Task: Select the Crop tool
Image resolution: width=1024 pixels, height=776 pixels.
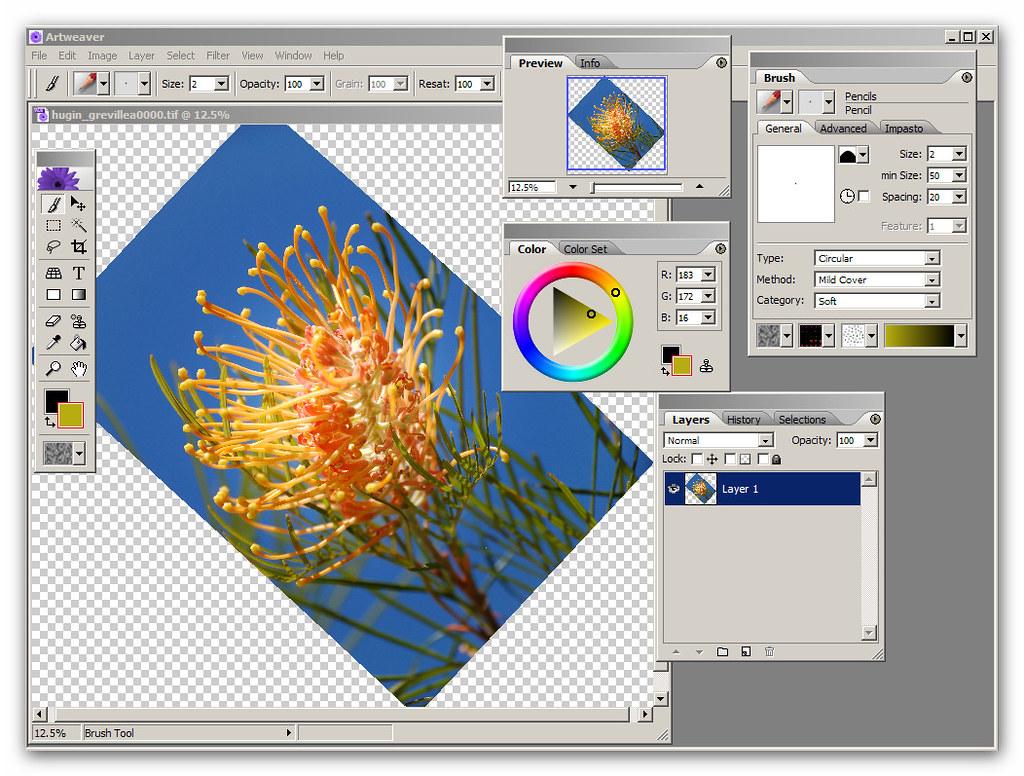Action: pos(78,247)
